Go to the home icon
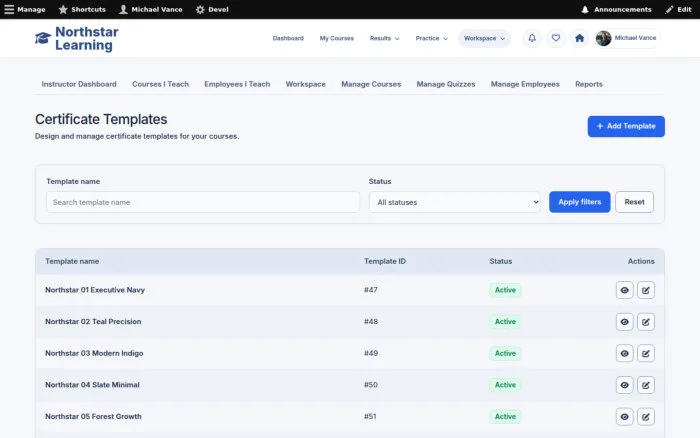The height and width of the screenshot is (438, 700). 579,38
